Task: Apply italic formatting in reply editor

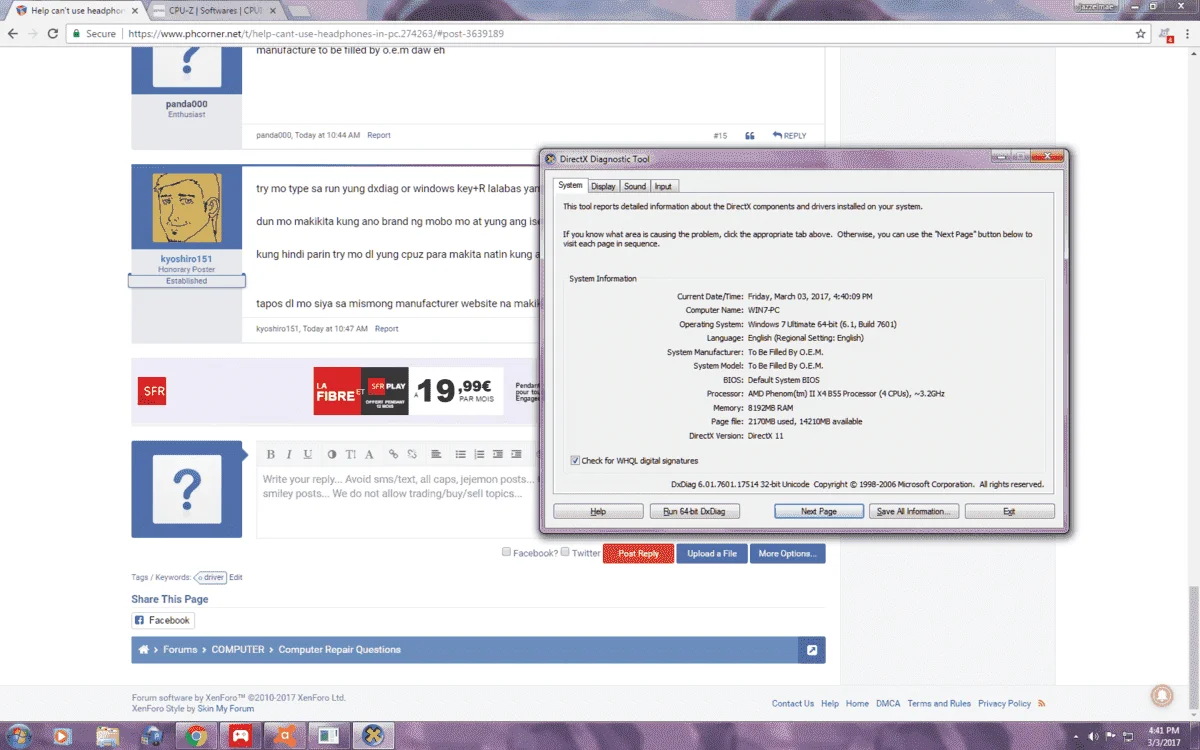Action: click(x=289, y=454)
